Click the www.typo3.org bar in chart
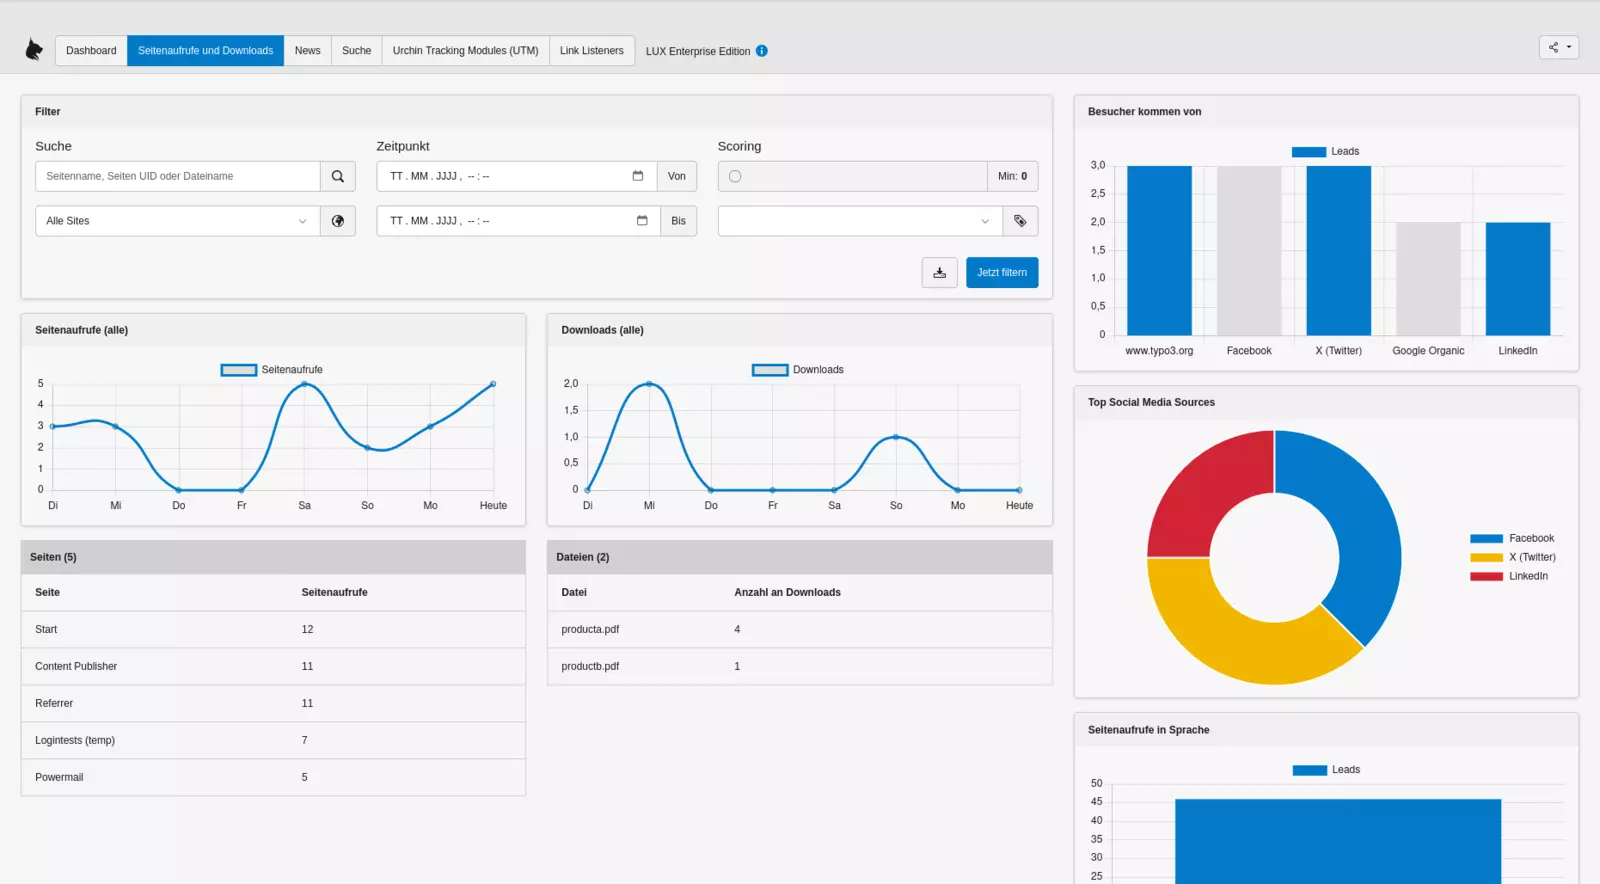Viewport: 1600px width, 884px height. pos(1159,250)
